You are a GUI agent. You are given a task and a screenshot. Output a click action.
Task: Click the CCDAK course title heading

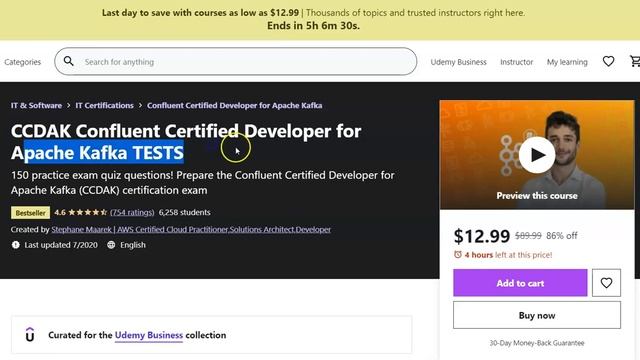click(x=186, y=142)
